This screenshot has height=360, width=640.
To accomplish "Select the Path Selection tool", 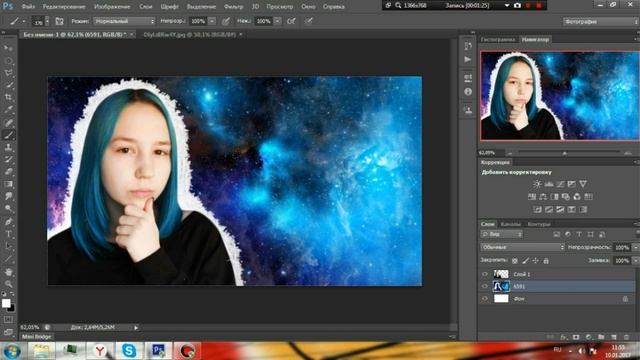I will [8, 246].
